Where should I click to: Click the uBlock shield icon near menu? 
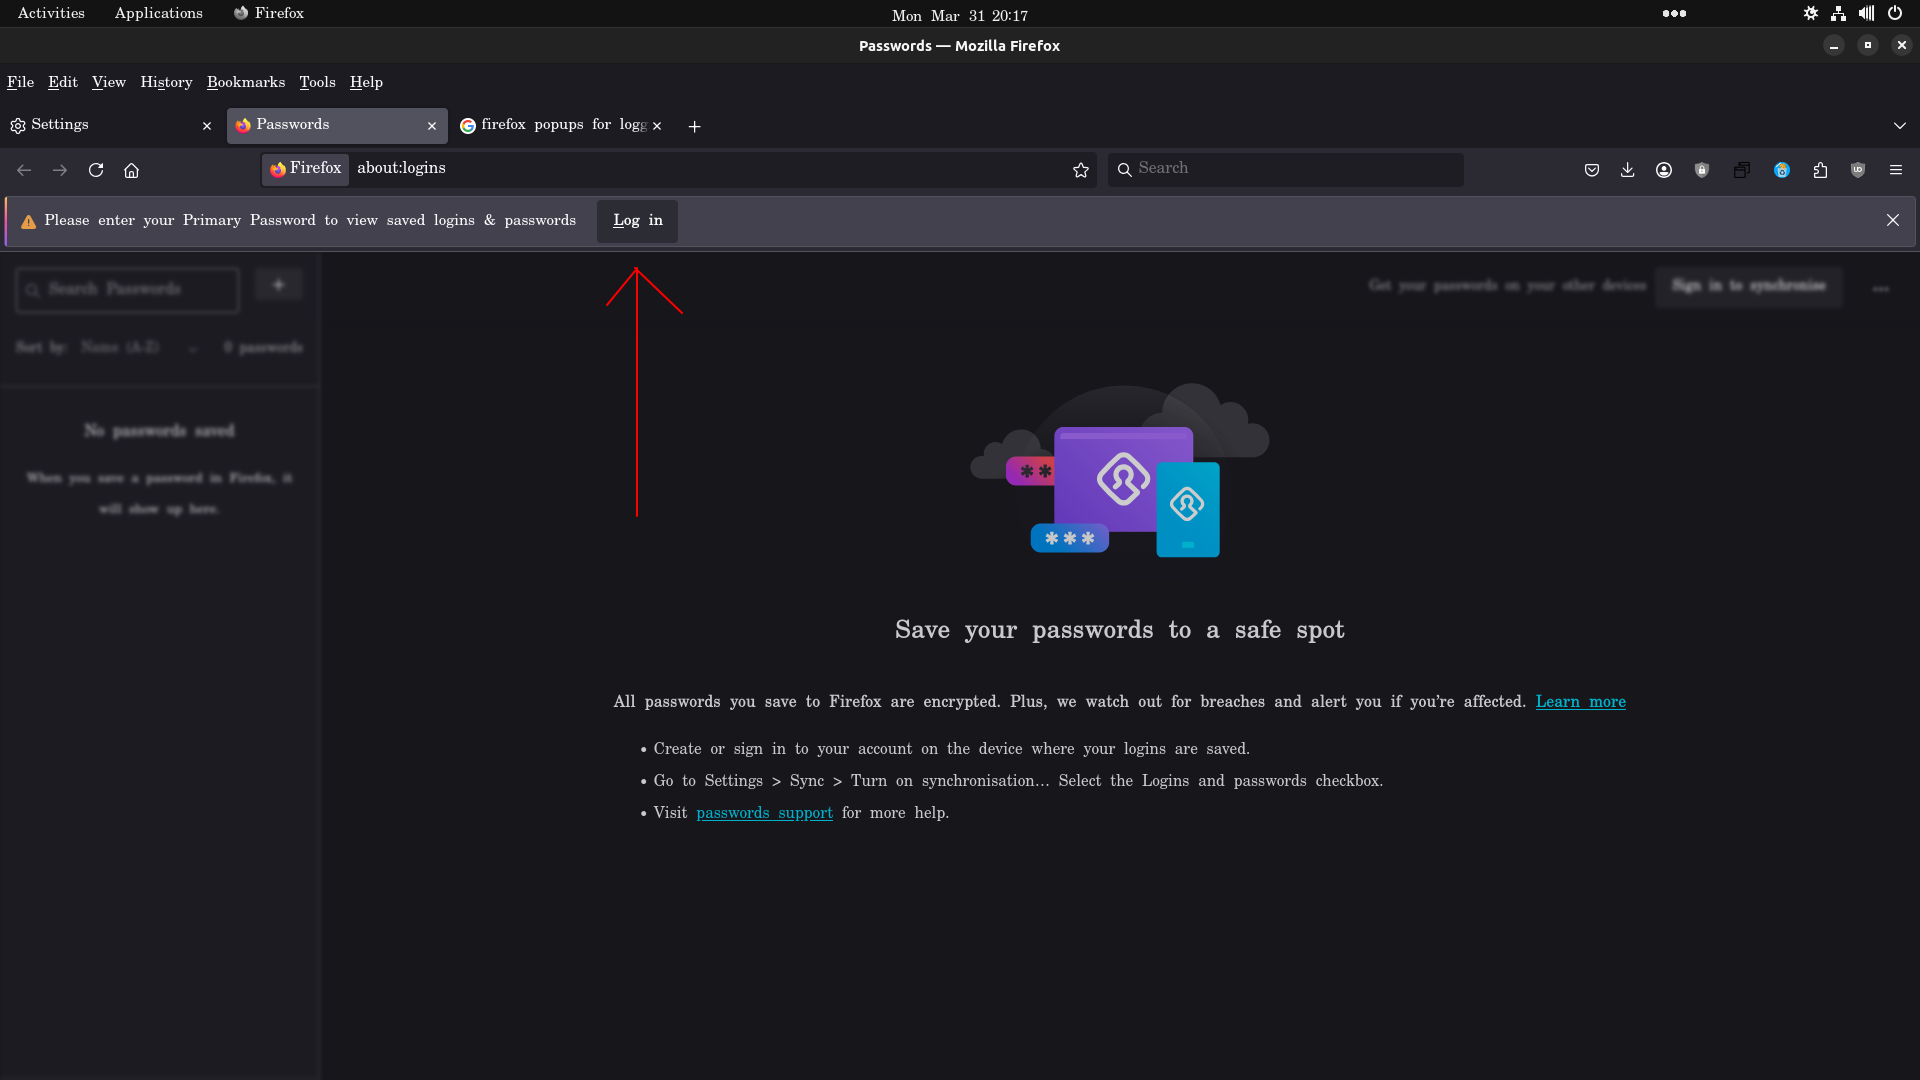pos(1858,170)
